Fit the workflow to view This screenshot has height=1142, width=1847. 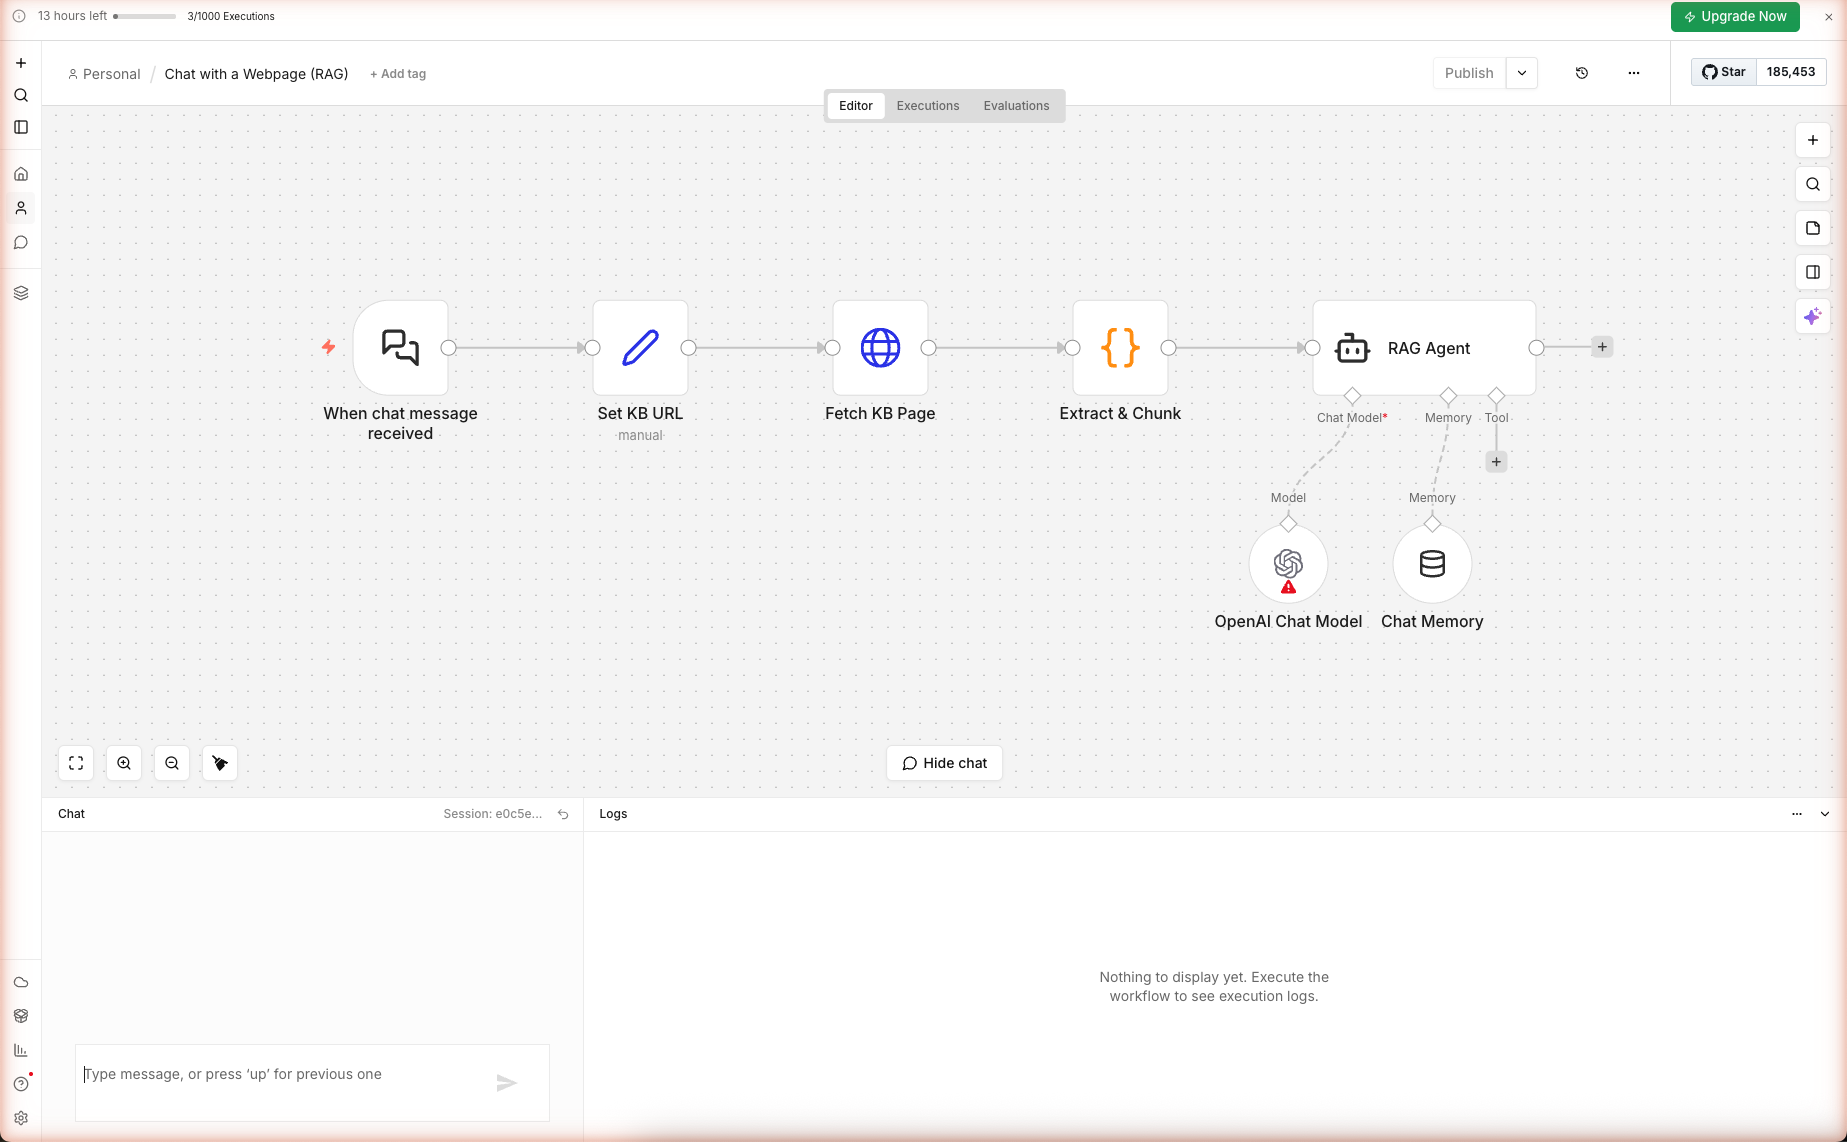[x=76, y=763]
